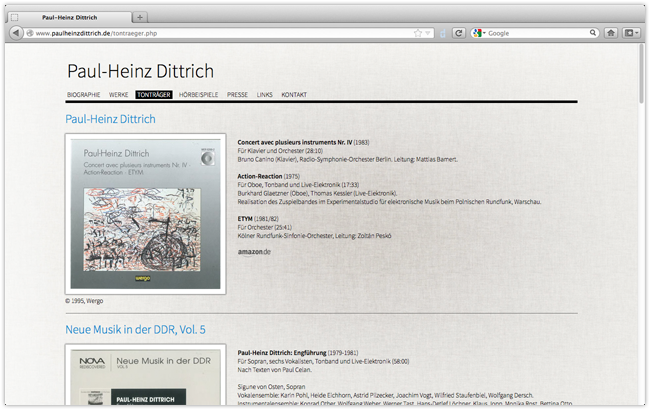Screen dimensions: 650x410
Task: Click the Concert avec plusieurs instruments Nr. IV title
Action: [295, 143]
